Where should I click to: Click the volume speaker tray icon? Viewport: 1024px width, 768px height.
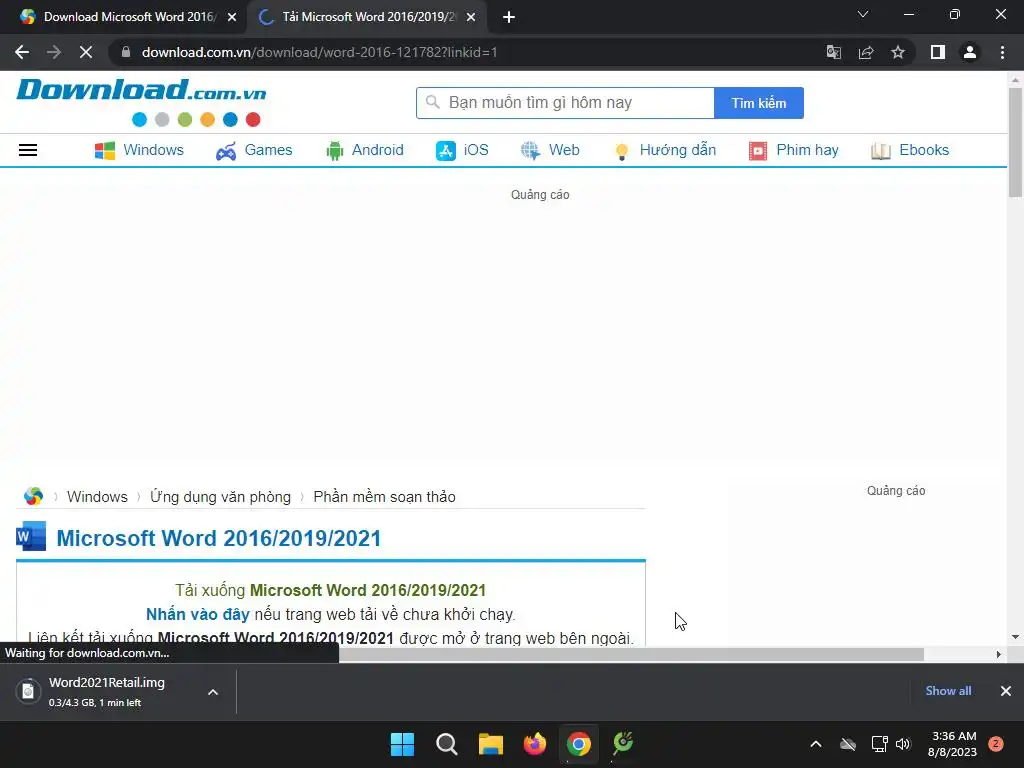click(903, 744)
